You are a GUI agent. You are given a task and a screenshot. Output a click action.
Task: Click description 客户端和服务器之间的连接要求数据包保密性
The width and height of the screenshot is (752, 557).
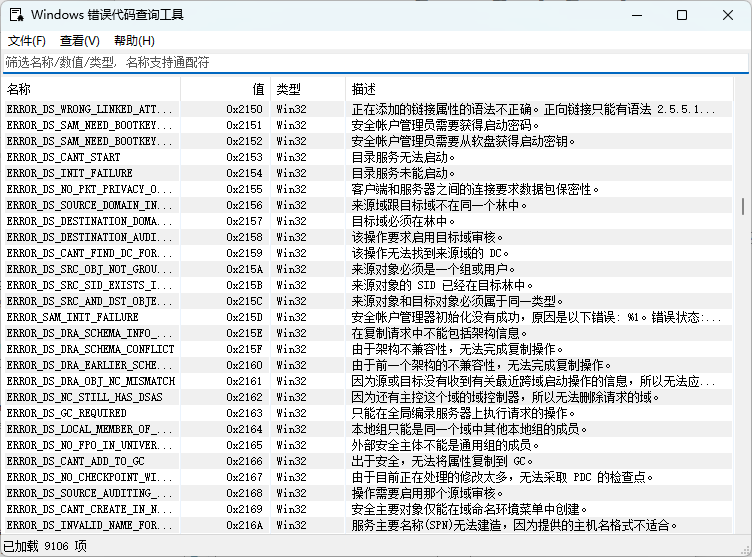coord(475,190)
